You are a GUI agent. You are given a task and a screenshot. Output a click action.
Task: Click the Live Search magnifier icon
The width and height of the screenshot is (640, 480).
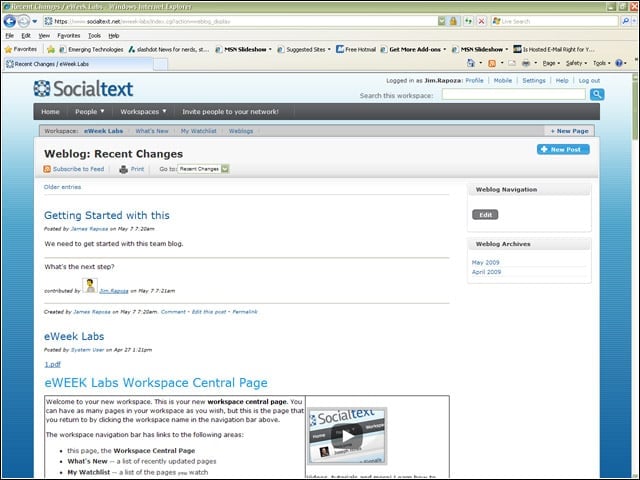click(625, 21)
